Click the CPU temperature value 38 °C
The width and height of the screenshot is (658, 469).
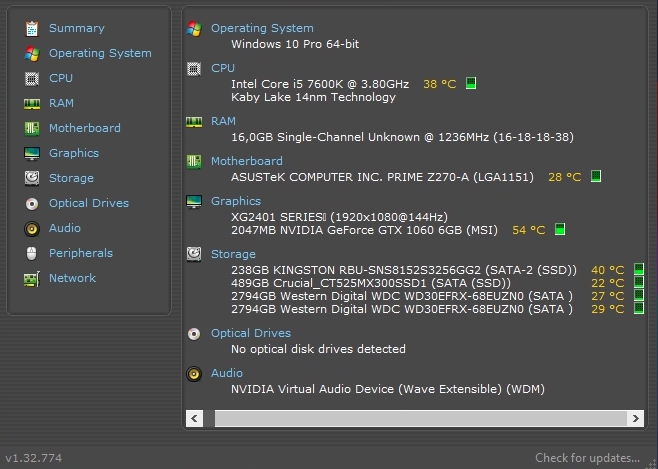click(x=440, y=84)
